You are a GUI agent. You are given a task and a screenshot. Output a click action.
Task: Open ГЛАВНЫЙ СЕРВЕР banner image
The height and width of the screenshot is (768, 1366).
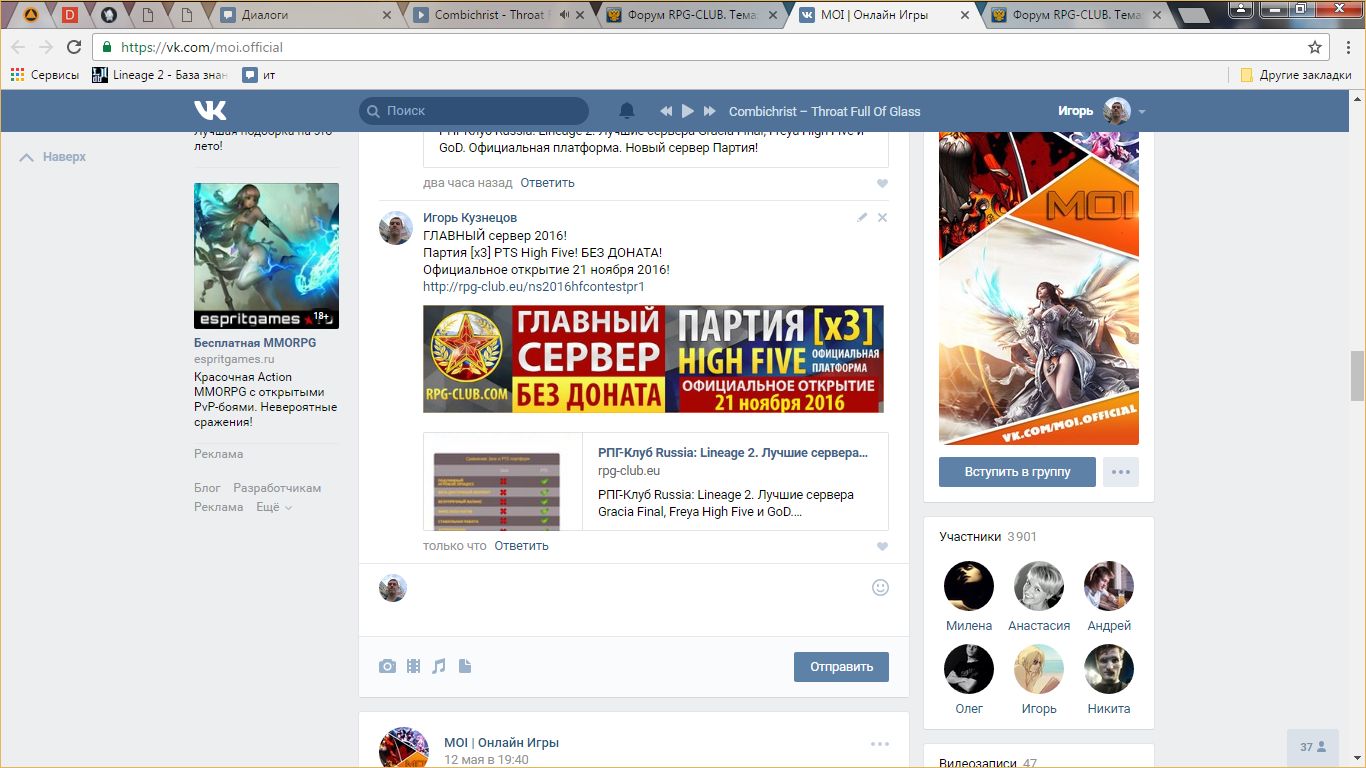click(x=653, y=359)
